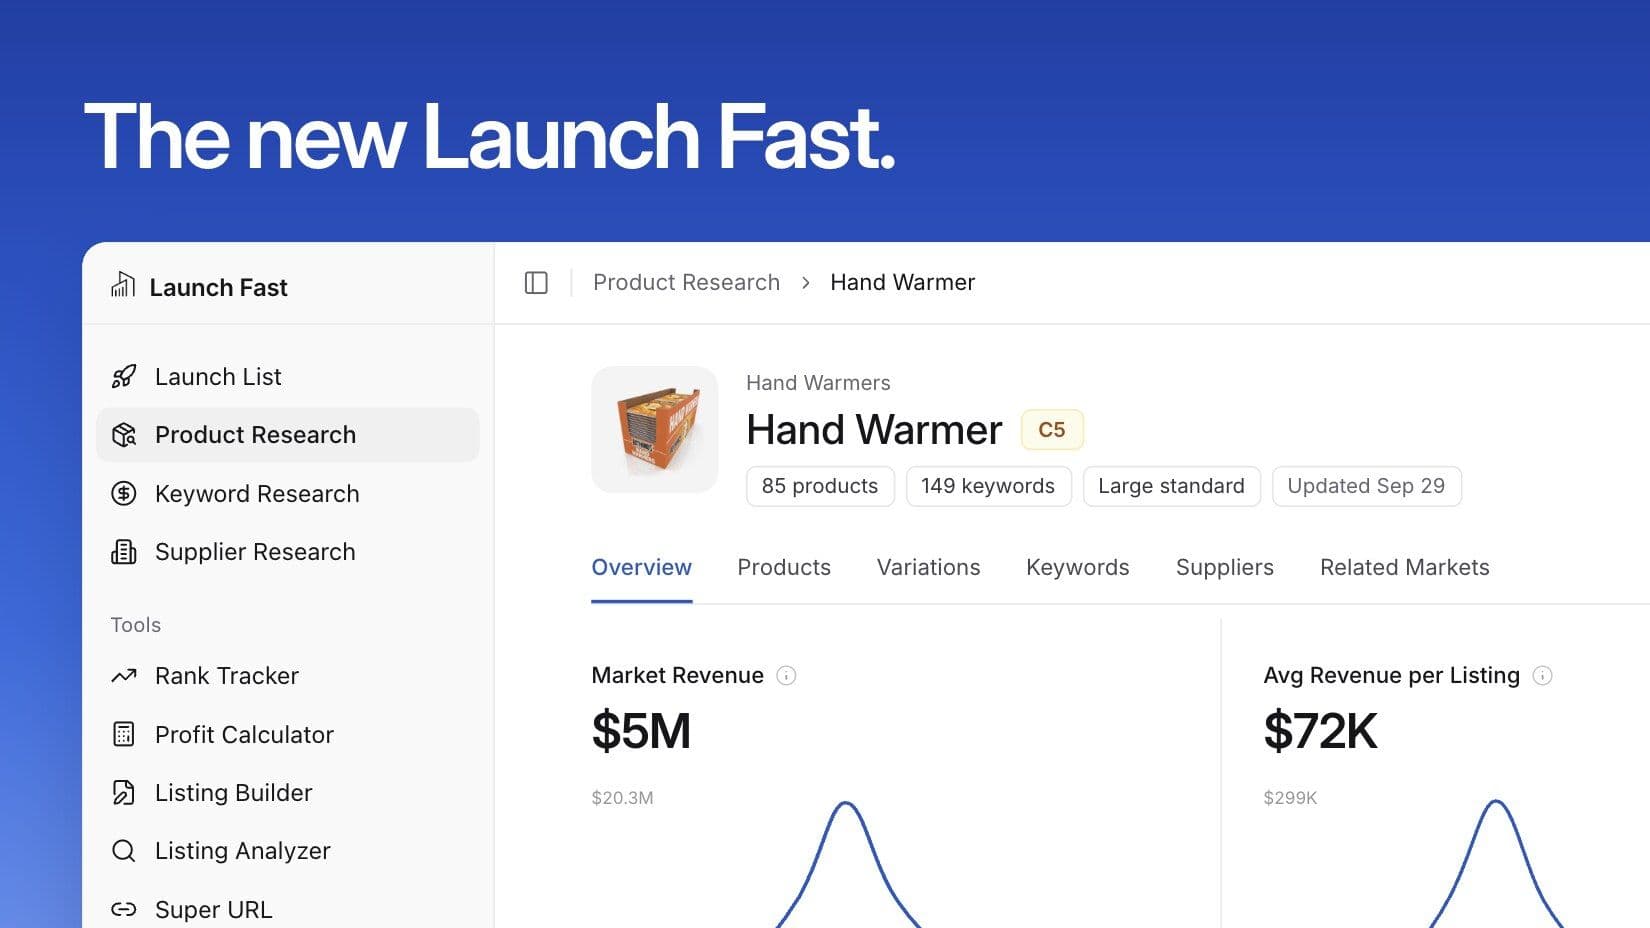Click the $5M market revenue value
Image resolution: width=1650 pixels, height=928 pixels.
[641, 731]
